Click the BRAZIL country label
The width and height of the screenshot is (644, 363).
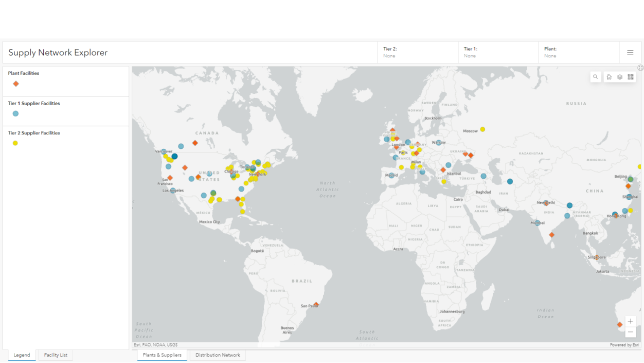(302, 281)
